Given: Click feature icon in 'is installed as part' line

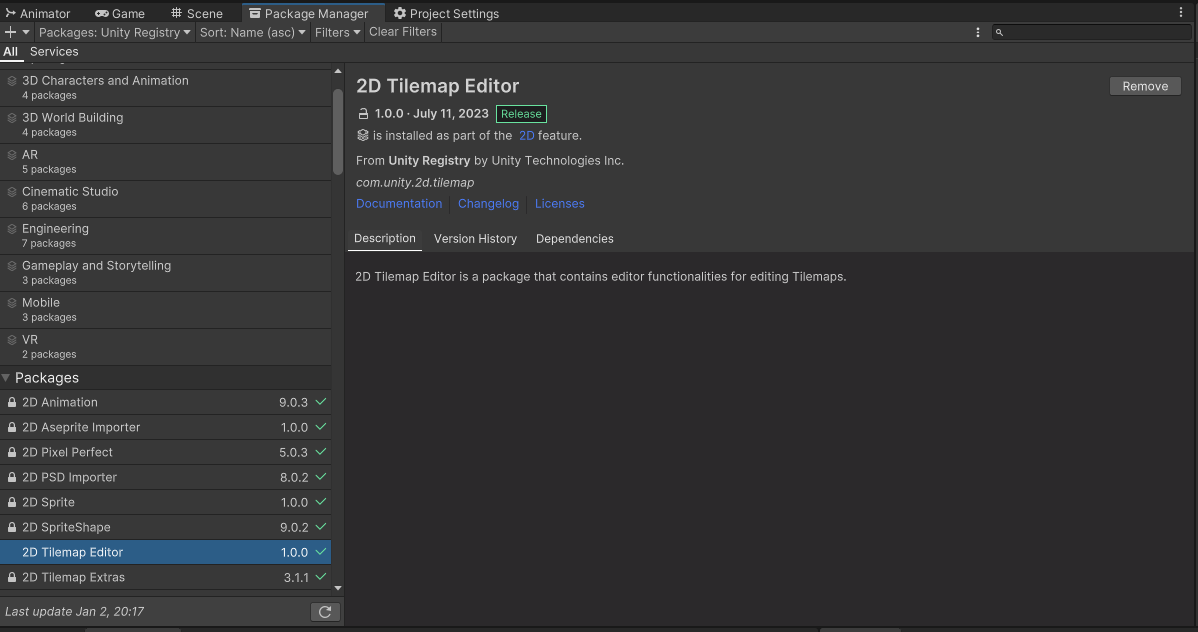Looking at the screenshot, I should pyautogui.click(x=363, y=135).
